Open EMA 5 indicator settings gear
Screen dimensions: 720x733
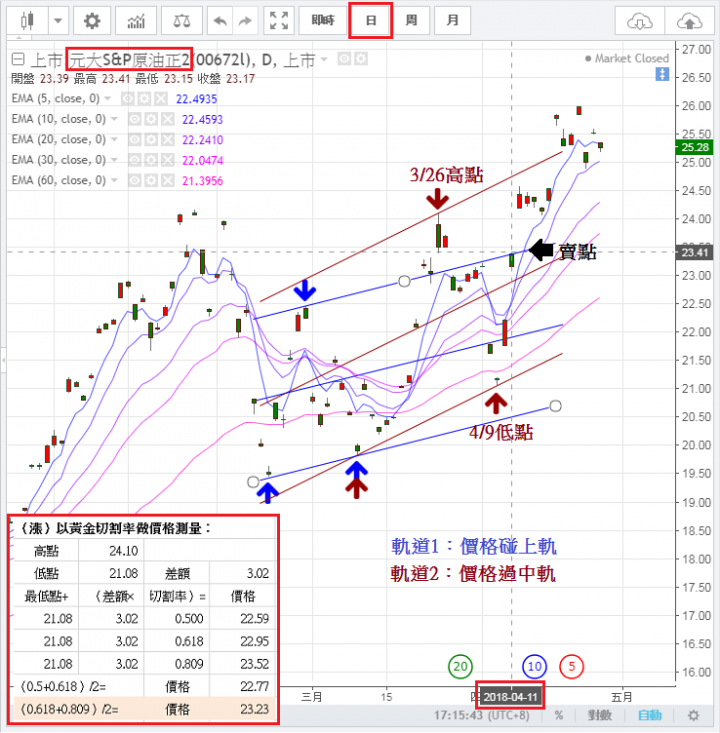coord(144,99)
